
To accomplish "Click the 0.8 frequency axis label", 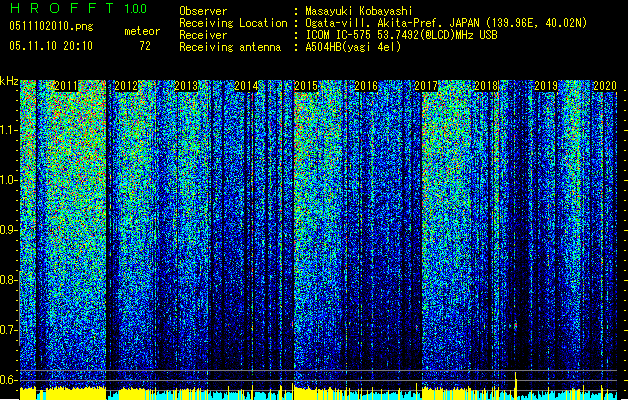I will coord(8,280).
